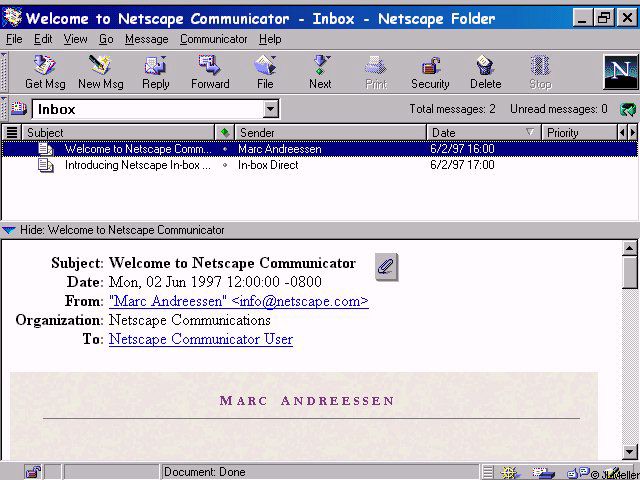Open the Edit menu
Image resolution: width=640 pixels, height=480 pixels.
pyautogui.click(x=43, y=39)
